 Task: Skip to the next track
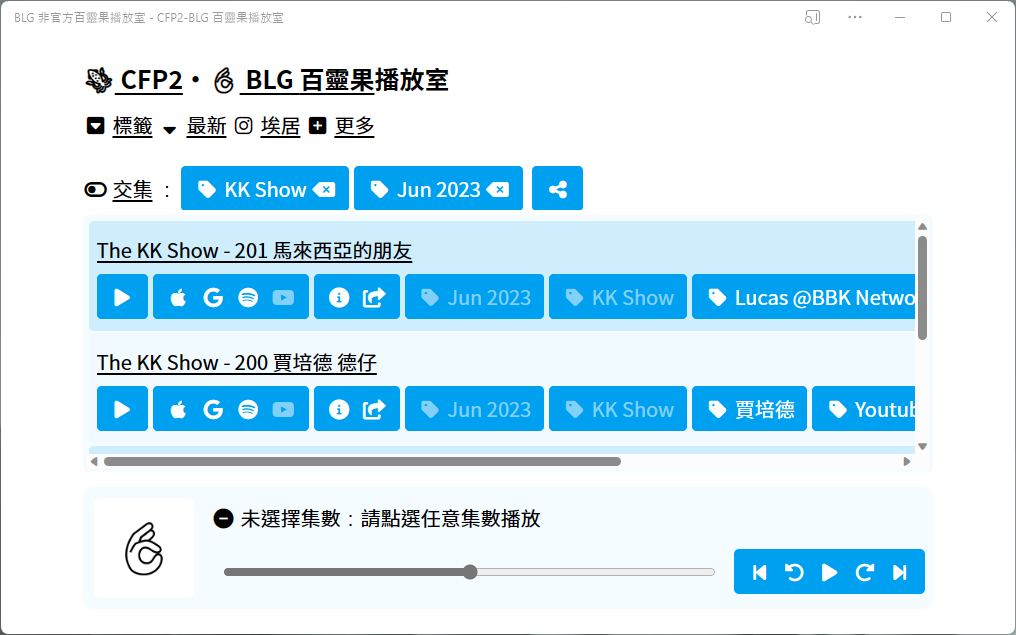(x=899, y=571)
